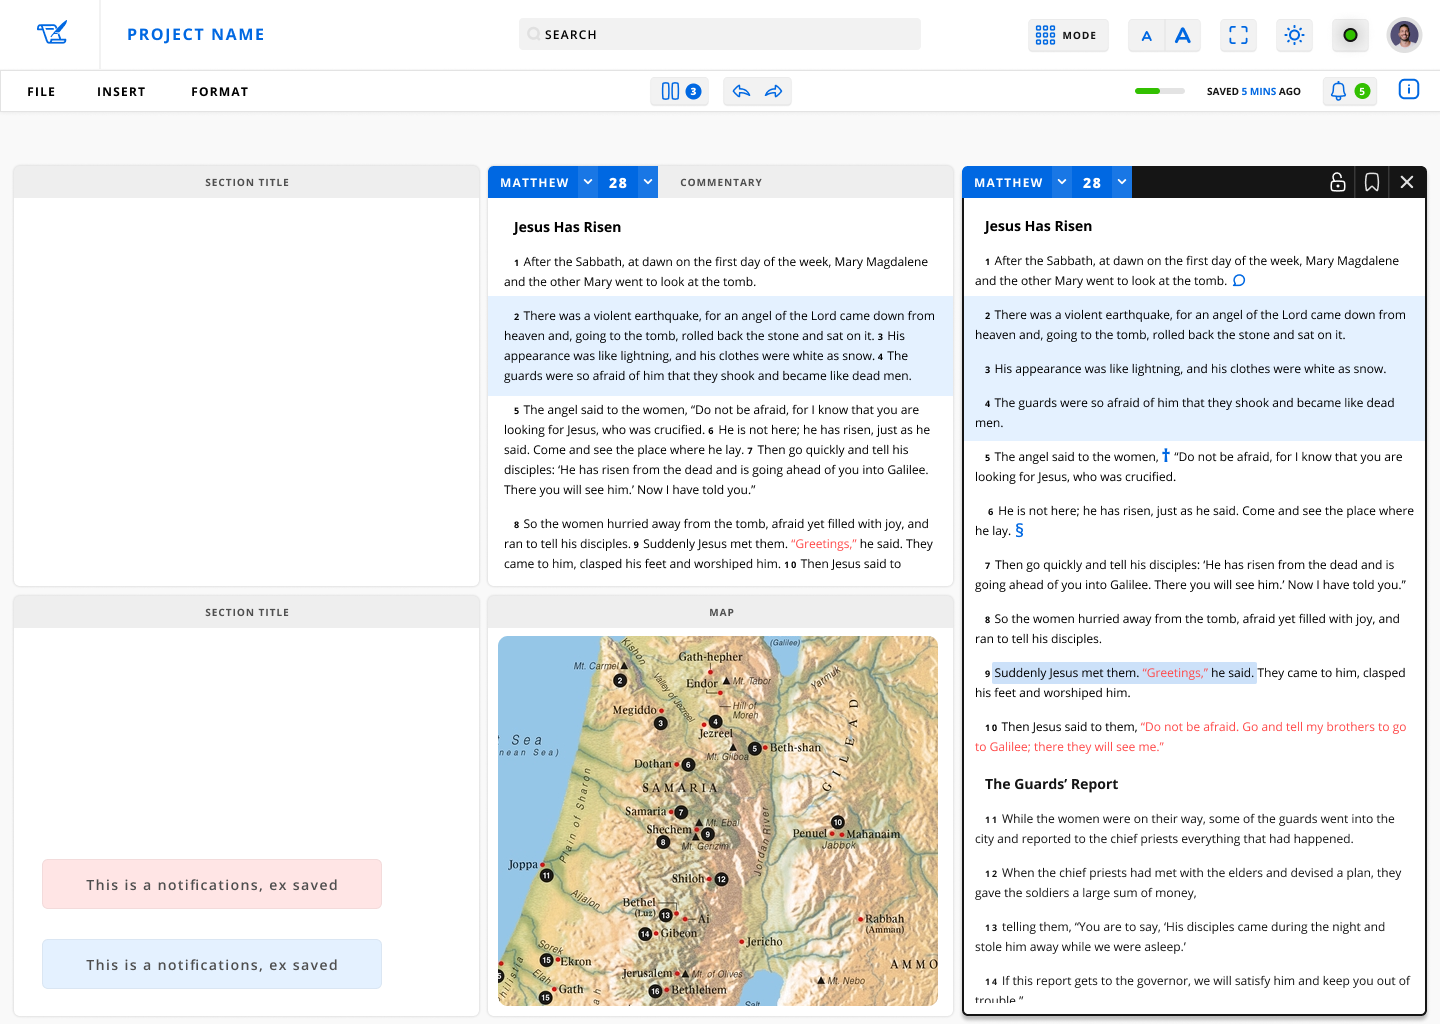The height and width of the screenshot is (1024, 1440).
Task: Click the Saved 5 mins ago status
Action: click(x=1254, y=92)
